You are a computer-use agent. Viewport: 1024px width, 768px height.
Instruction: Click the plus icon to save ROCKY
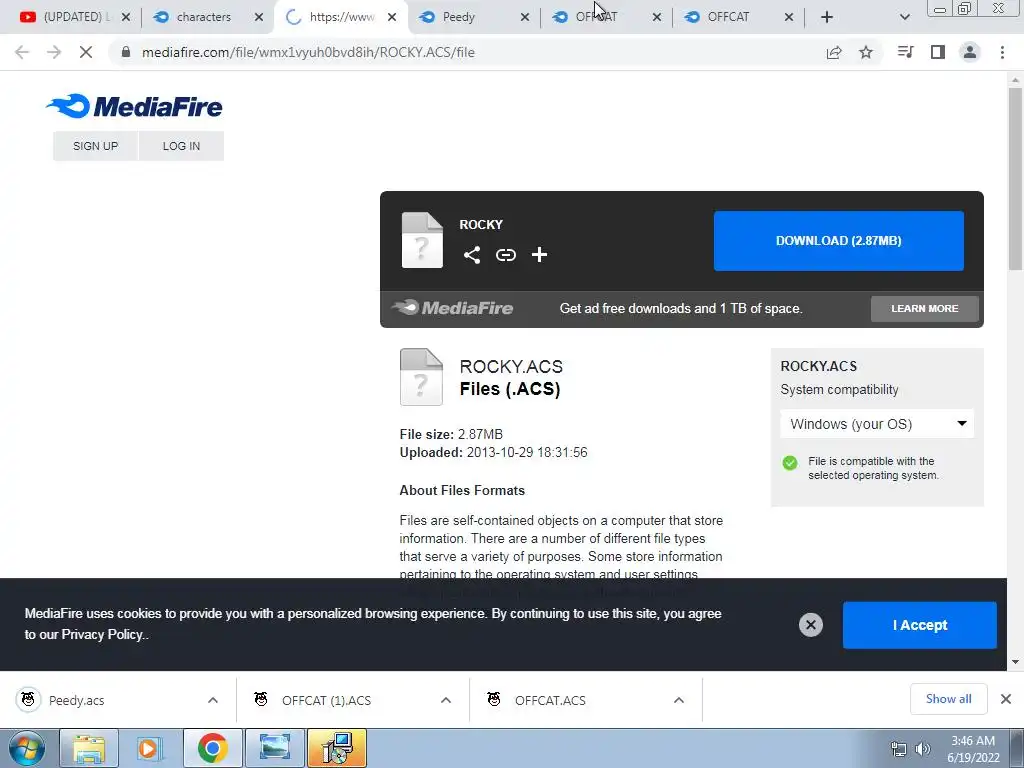(539, 255)
